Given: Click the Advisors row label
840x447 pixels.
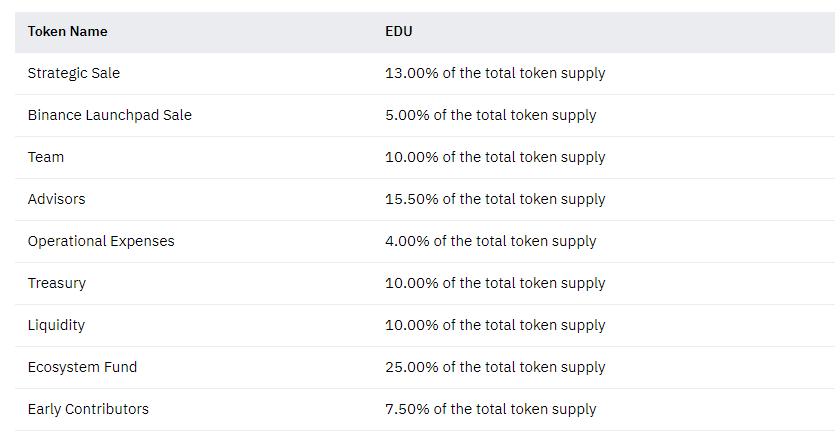Looking at the screenshot, I should [x=56, y=199].
